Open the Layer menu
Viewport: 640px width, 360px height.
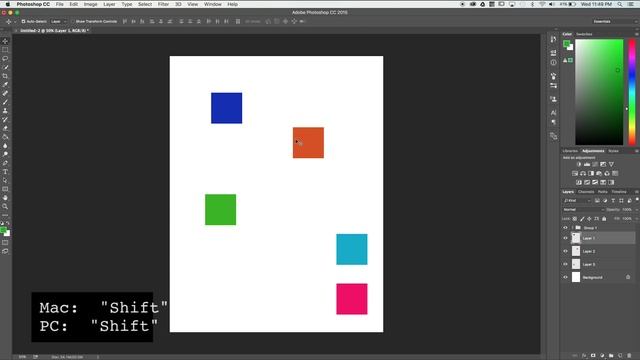click(x=109, y=4)
